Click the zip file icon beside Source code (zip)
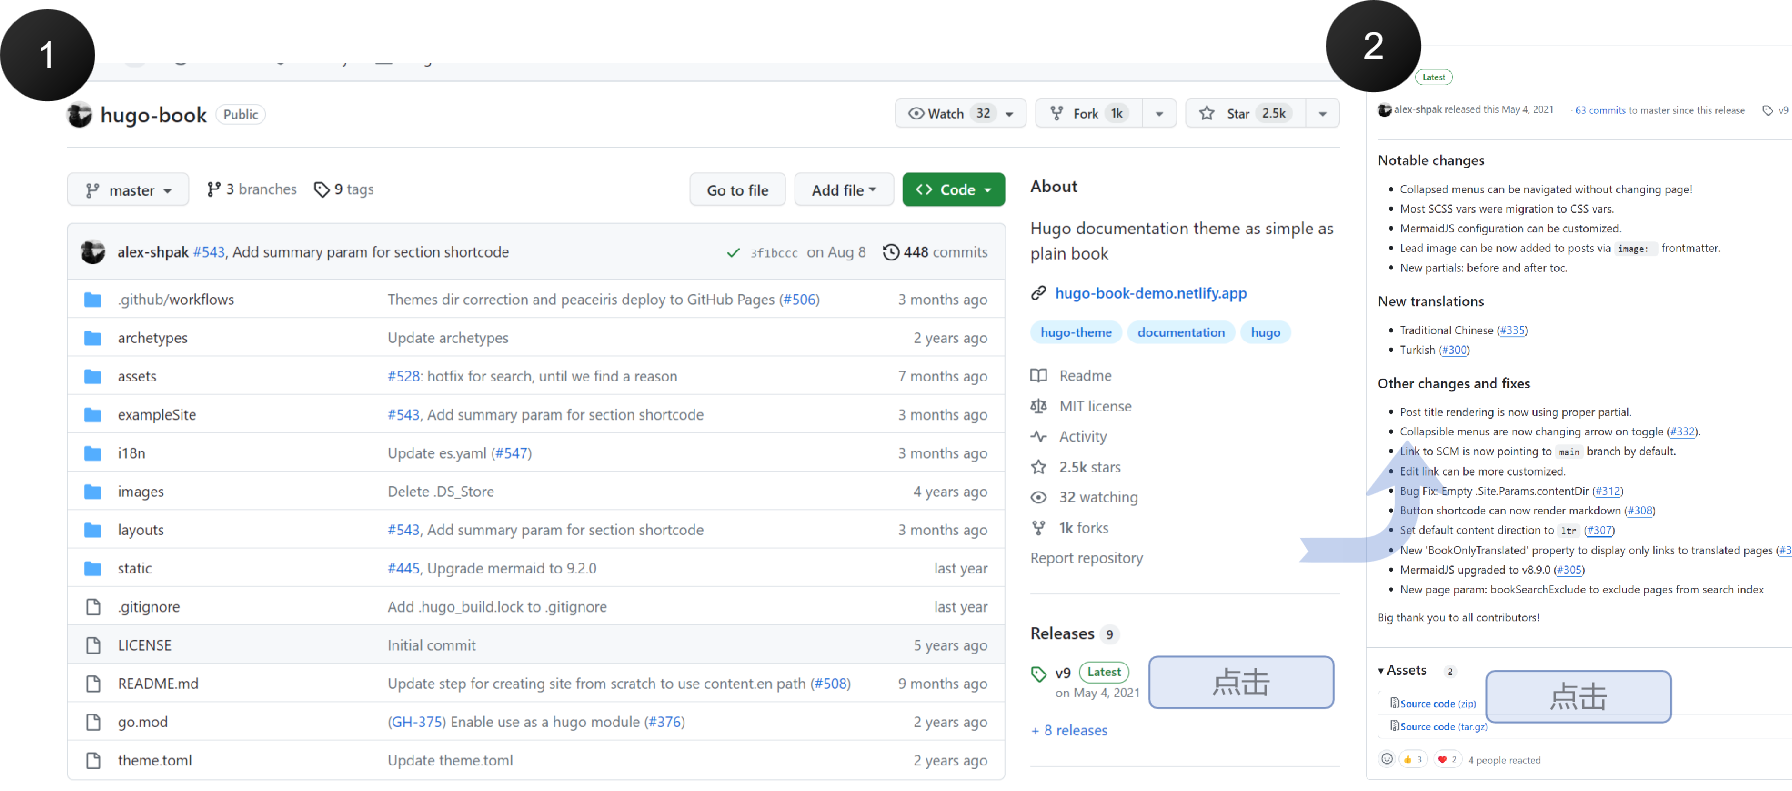Image resolution: width=1792 pixels, height=791 pixels. pos(1395,703)
